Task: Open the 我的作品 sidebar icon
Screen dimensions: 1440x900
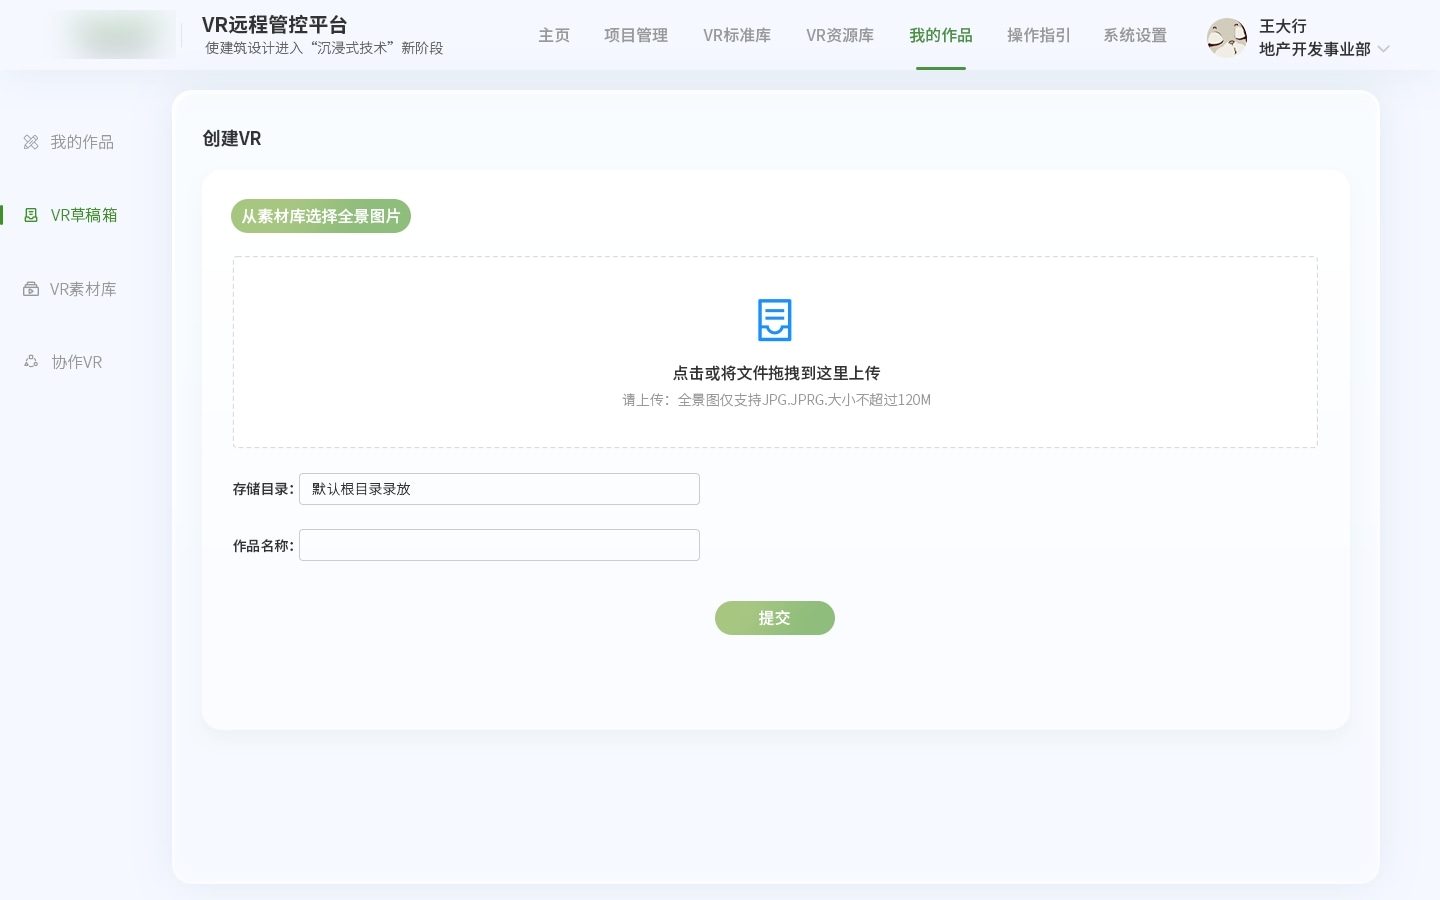Action: coord(31,142)
